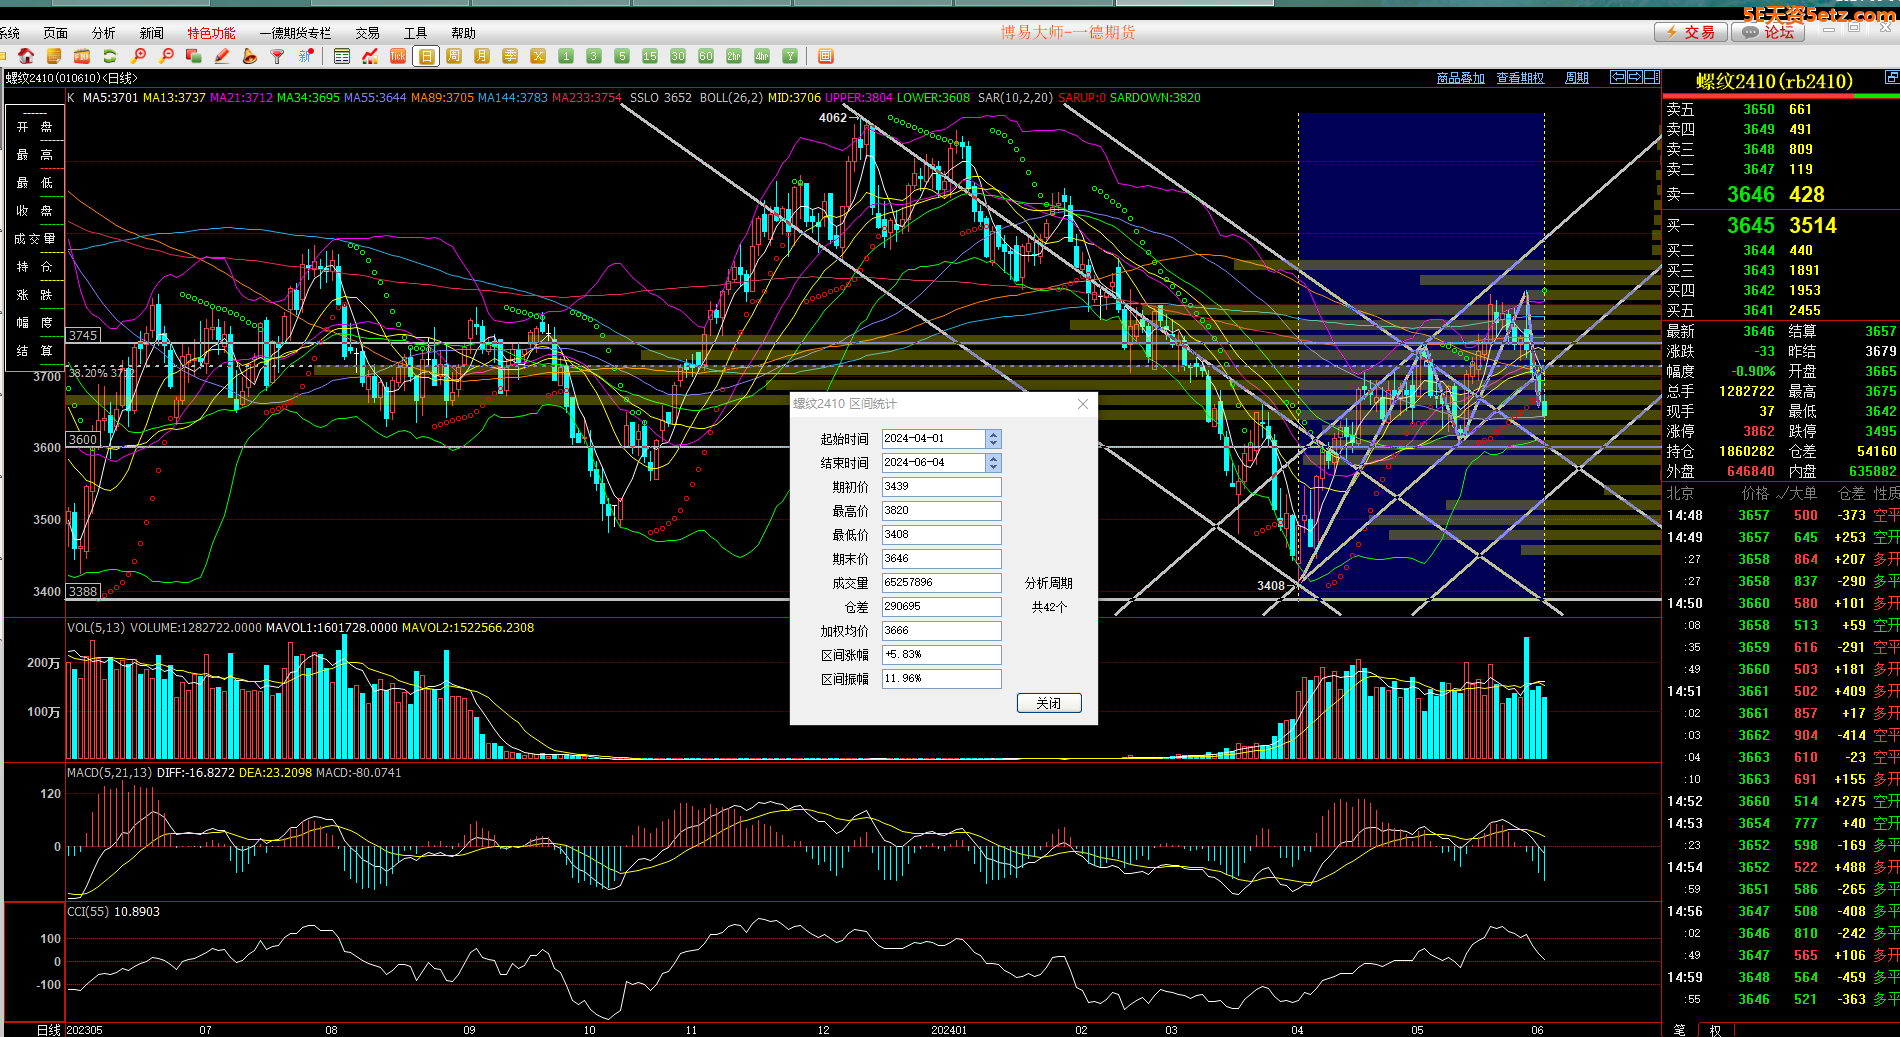Switch to the 权 tab at bottom
This screenshot has height=1037, width=1900.
click(1715, 1030)
